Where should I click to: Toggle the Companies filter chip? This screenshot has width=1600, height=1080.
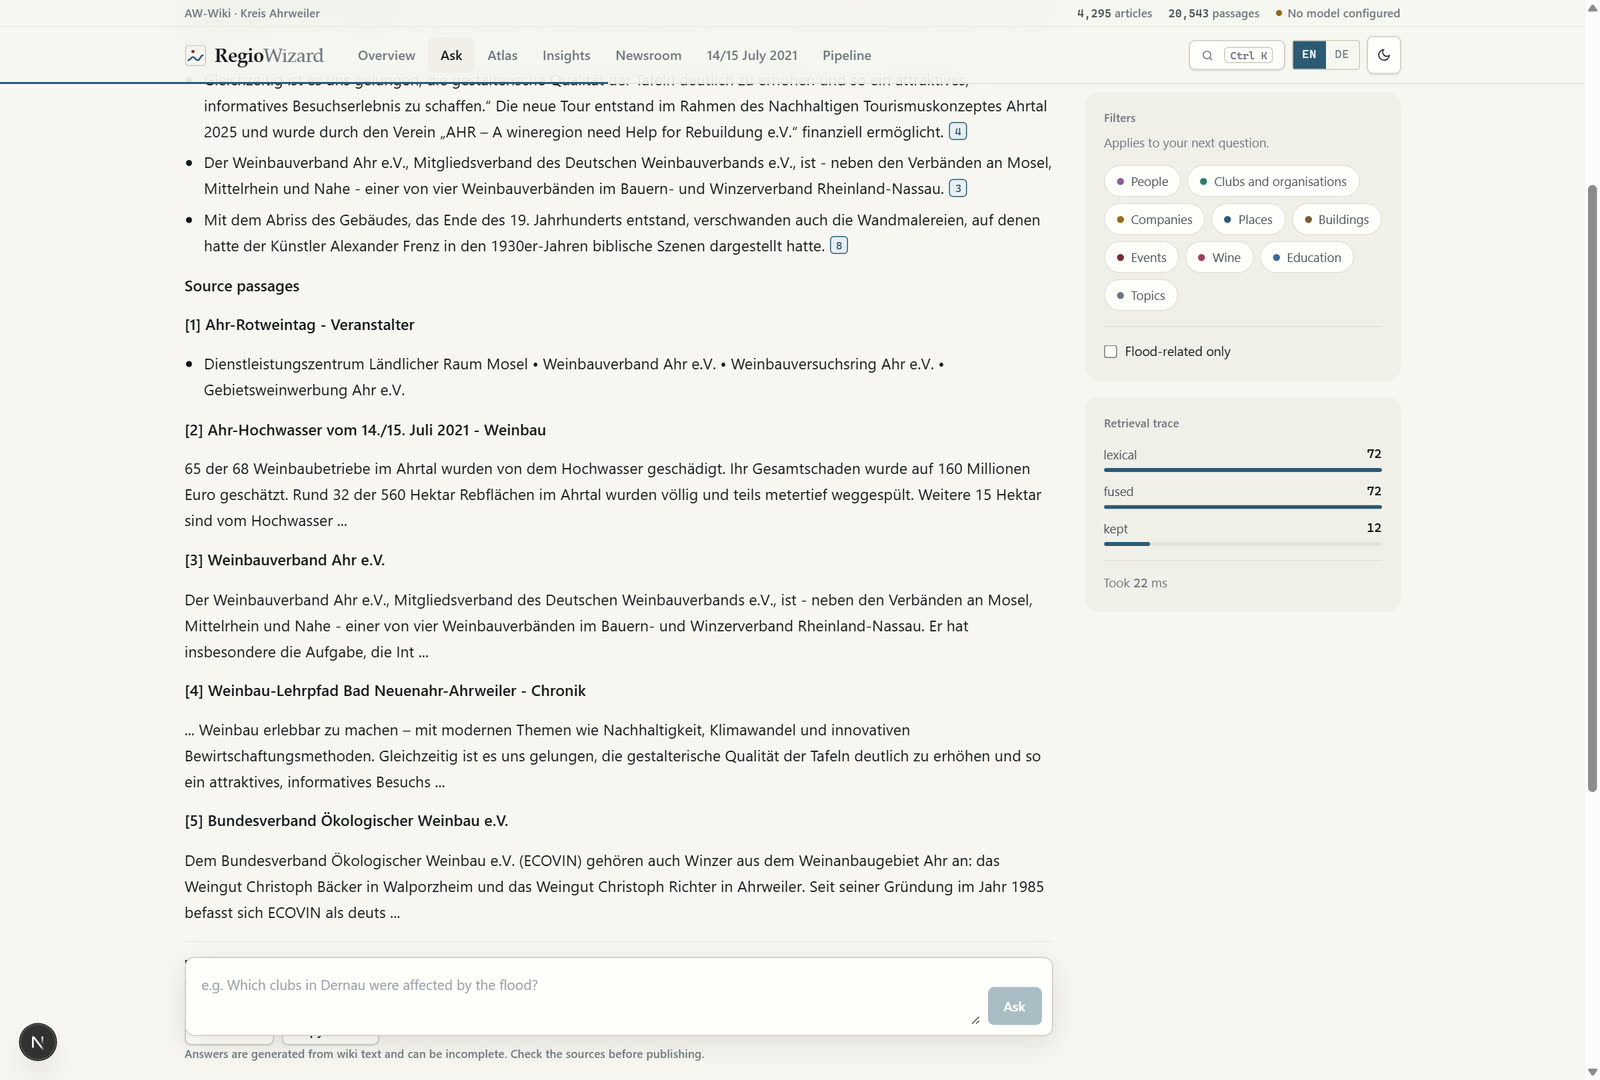point(1154,219)
